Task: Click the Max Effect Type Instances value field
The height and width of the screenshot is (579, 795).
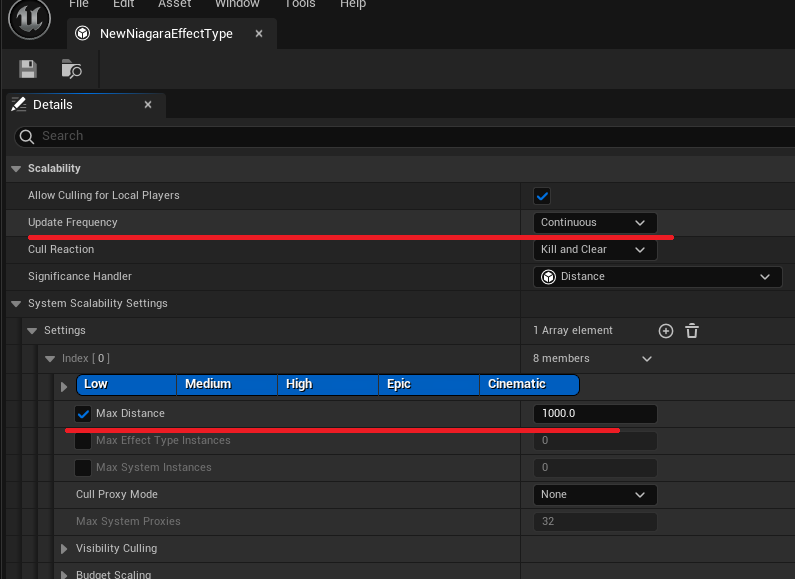Action: pos(595,441)
